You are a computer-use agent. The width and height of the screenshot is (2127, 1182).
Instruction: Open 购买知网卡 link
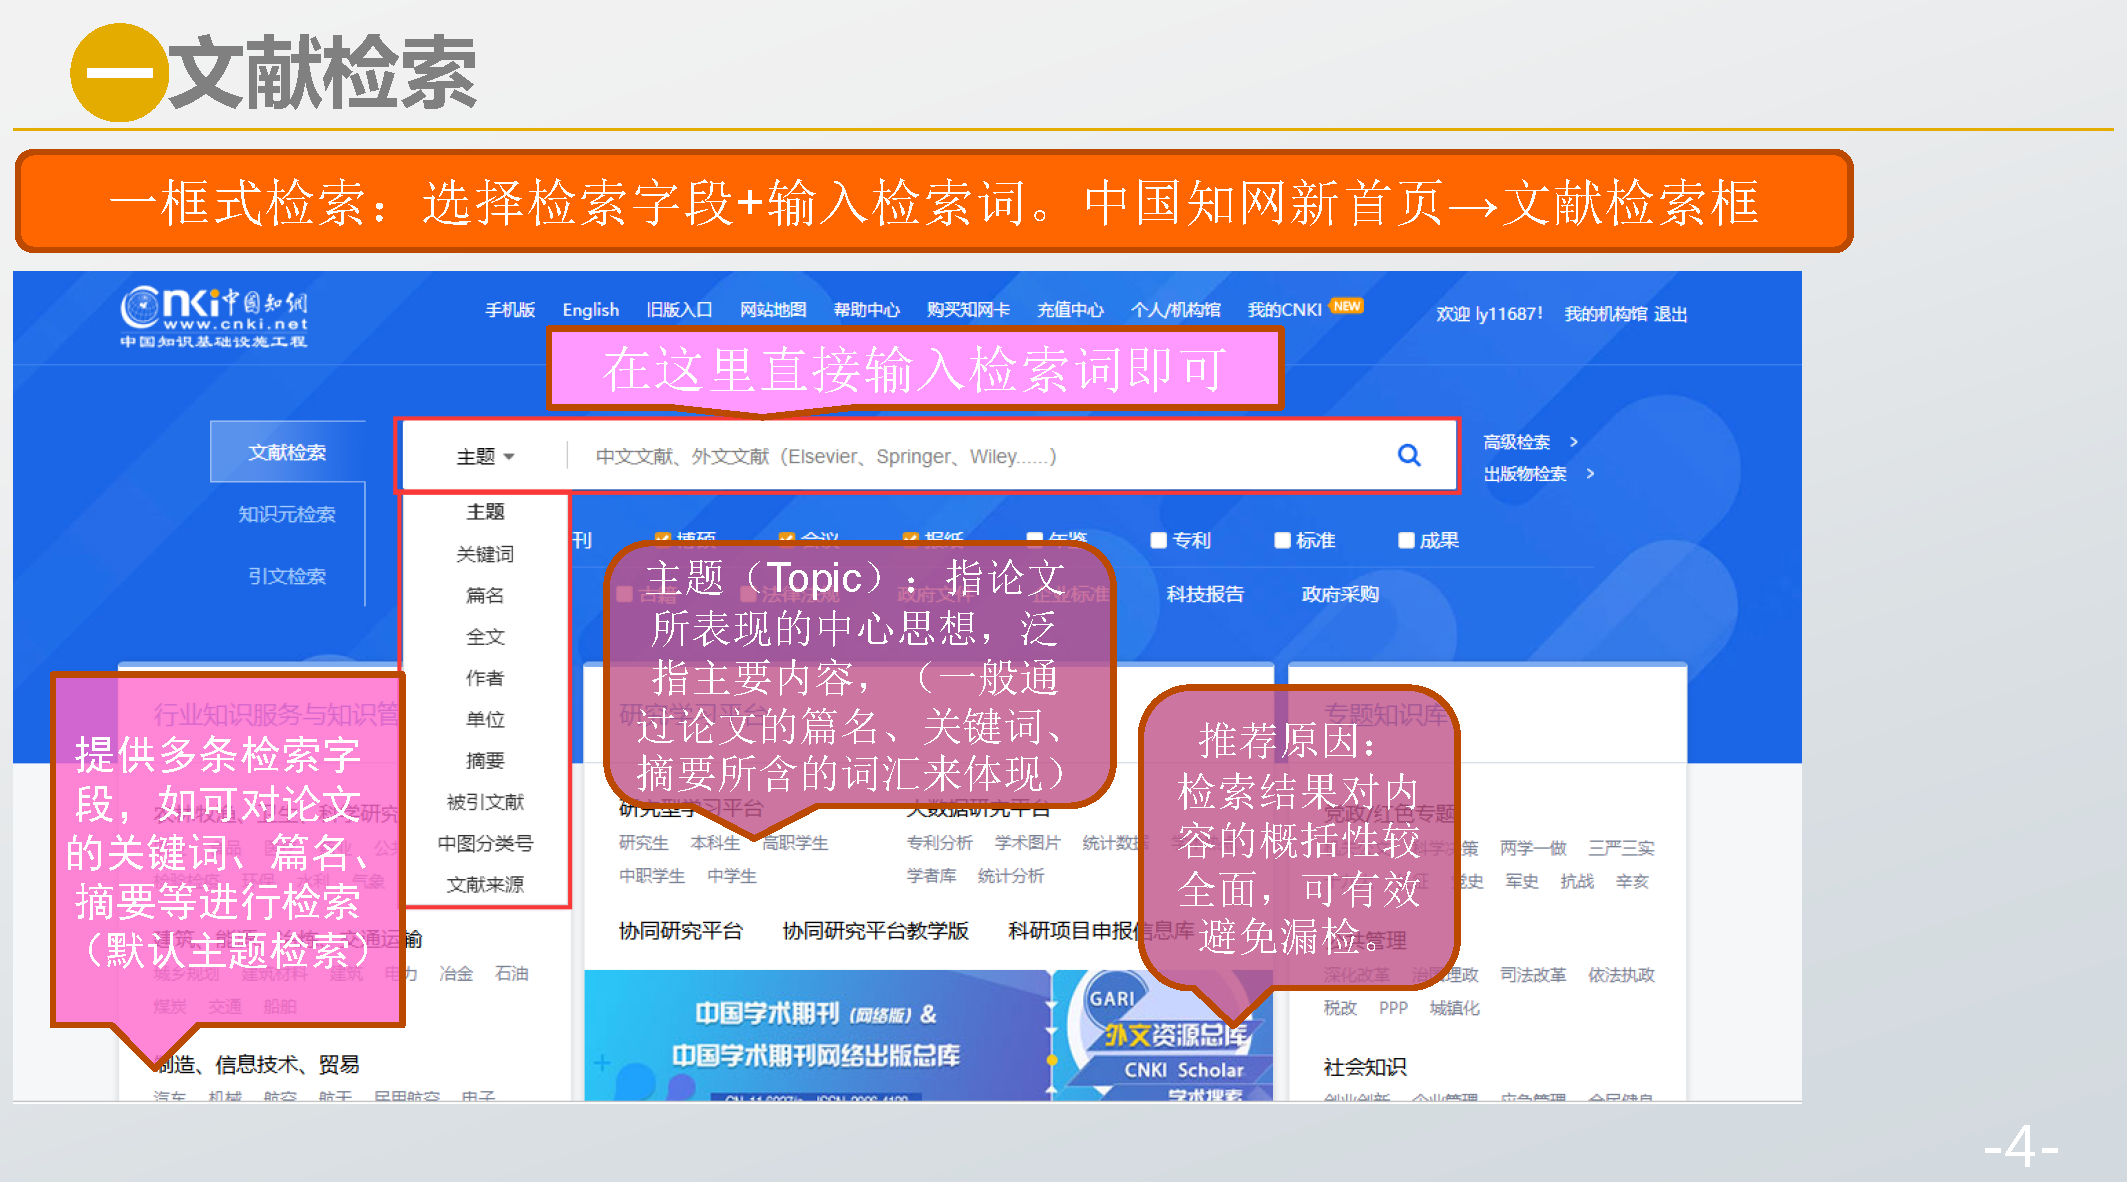tap(968, 310)
